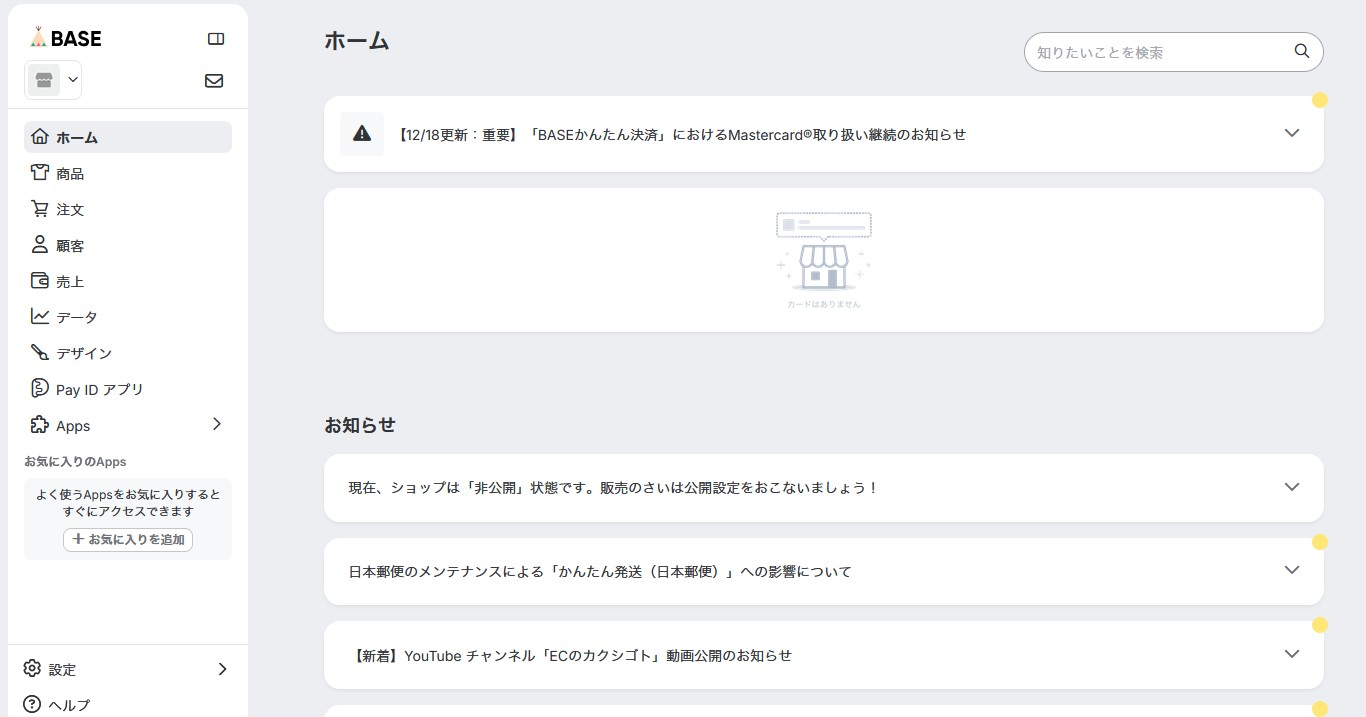
Task: Click the 顧客 person icon
Action: click(x=40, y=245)
